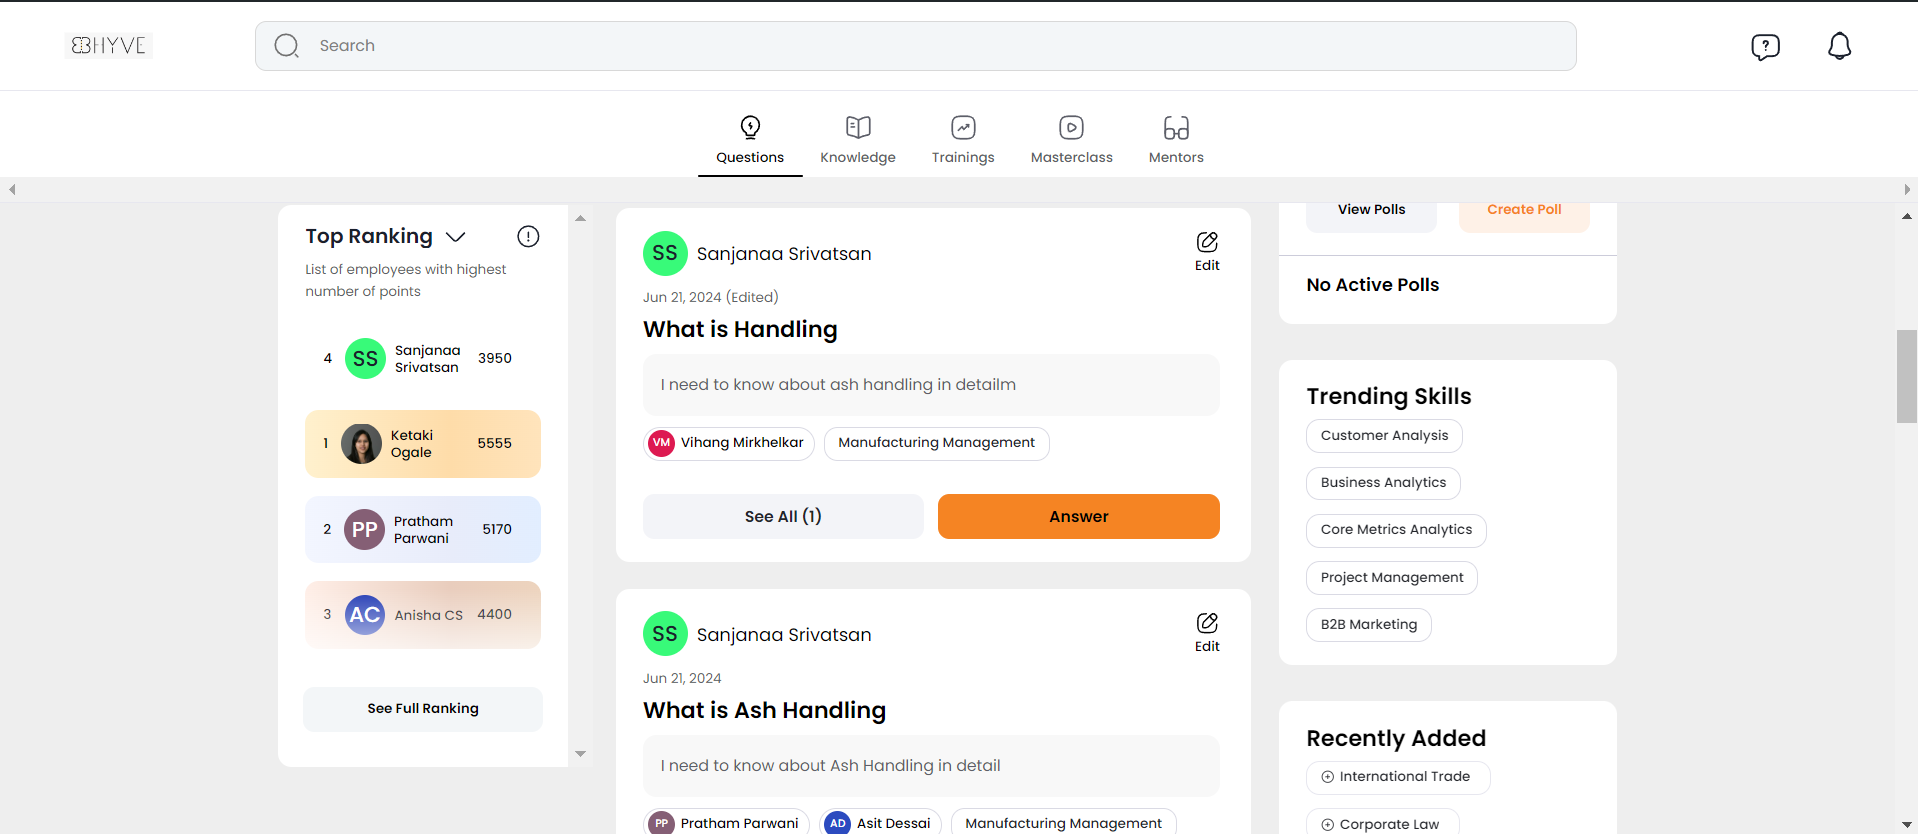This screenshot has width=1918, height=834.
Task: Open View Polls
Action: [x=1371, y=212]
